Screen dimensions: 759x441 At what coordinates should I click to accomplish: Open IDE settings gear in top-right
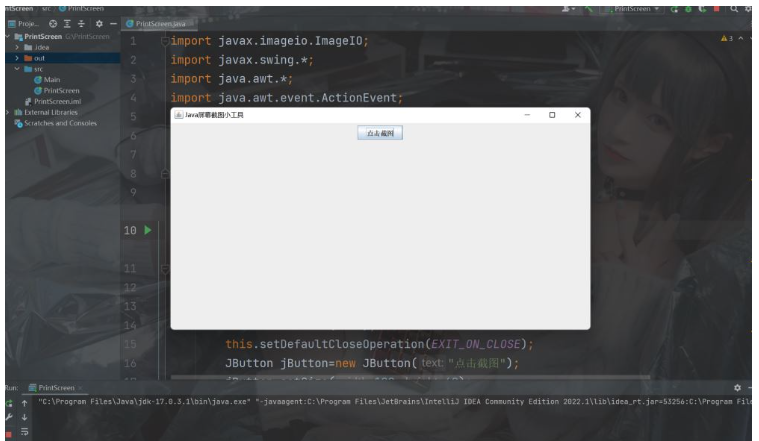(x=748, y=9)
